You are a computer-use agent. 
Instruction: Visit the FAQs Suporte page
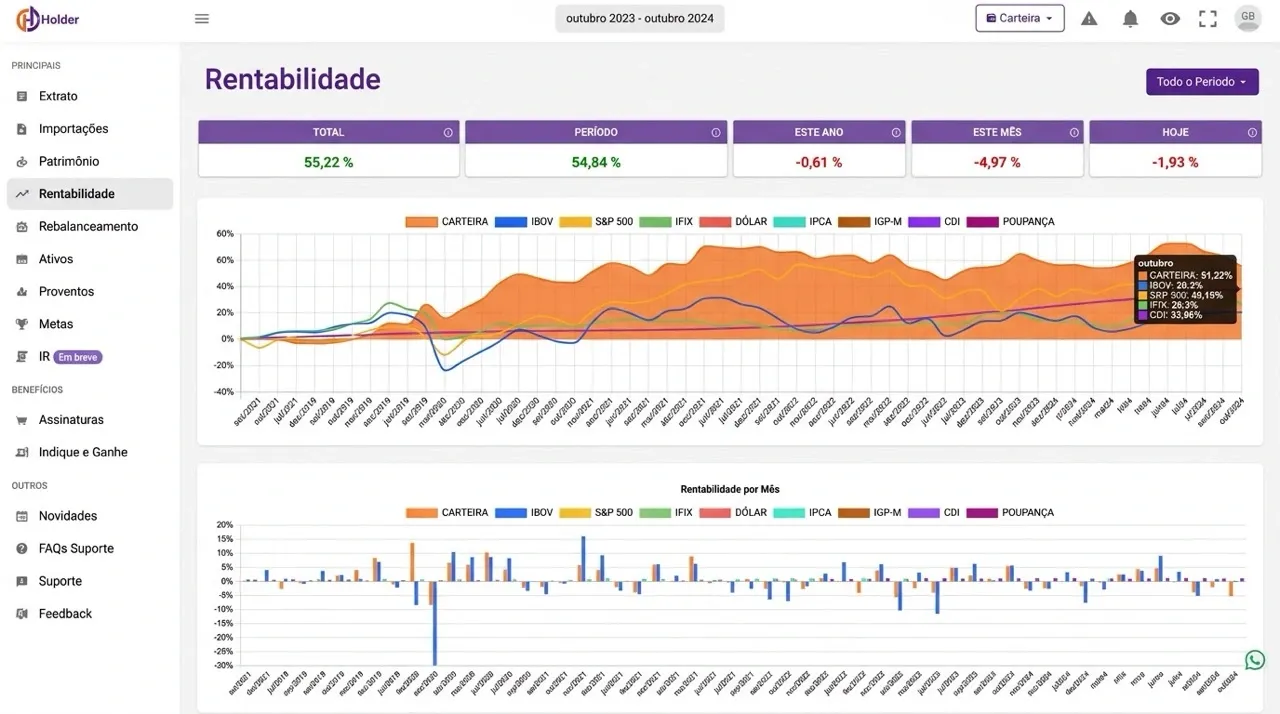tap(78, 548)
